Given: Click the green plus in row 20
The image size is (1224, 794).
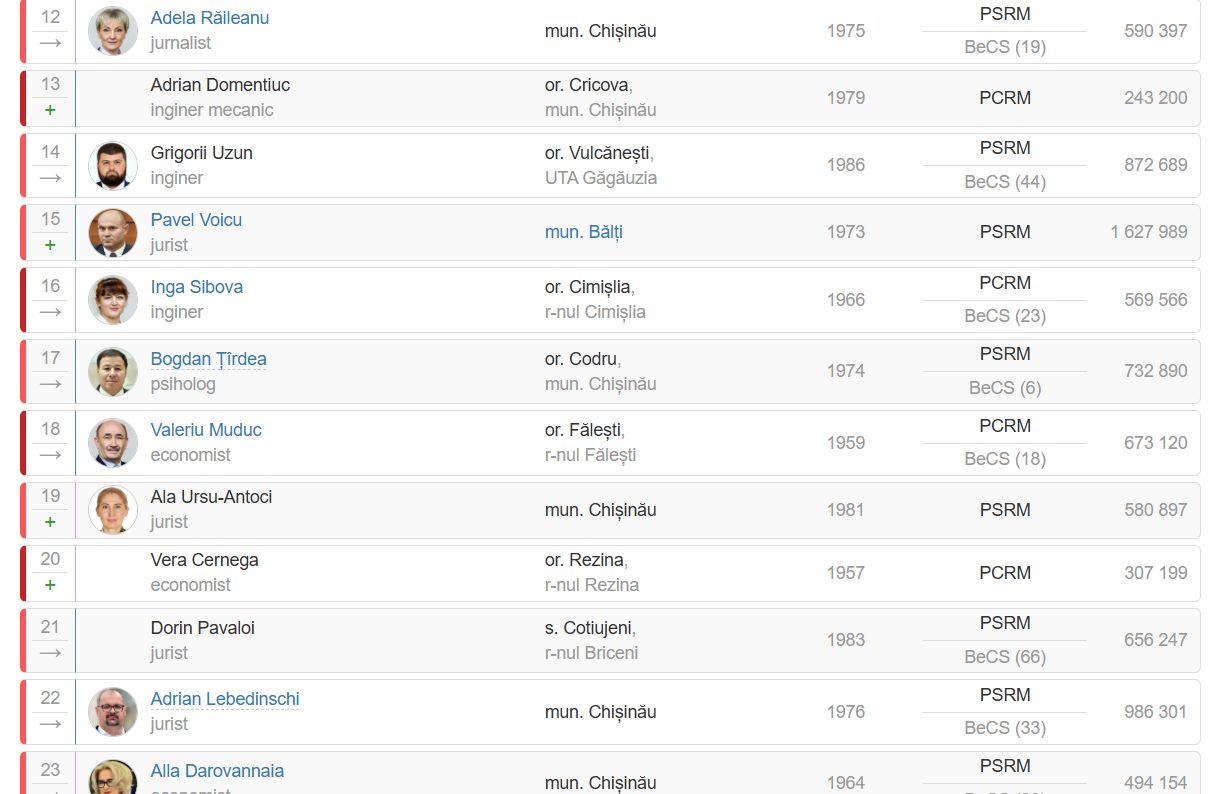Looking at the screenshot, I should [x=50, y=585].
